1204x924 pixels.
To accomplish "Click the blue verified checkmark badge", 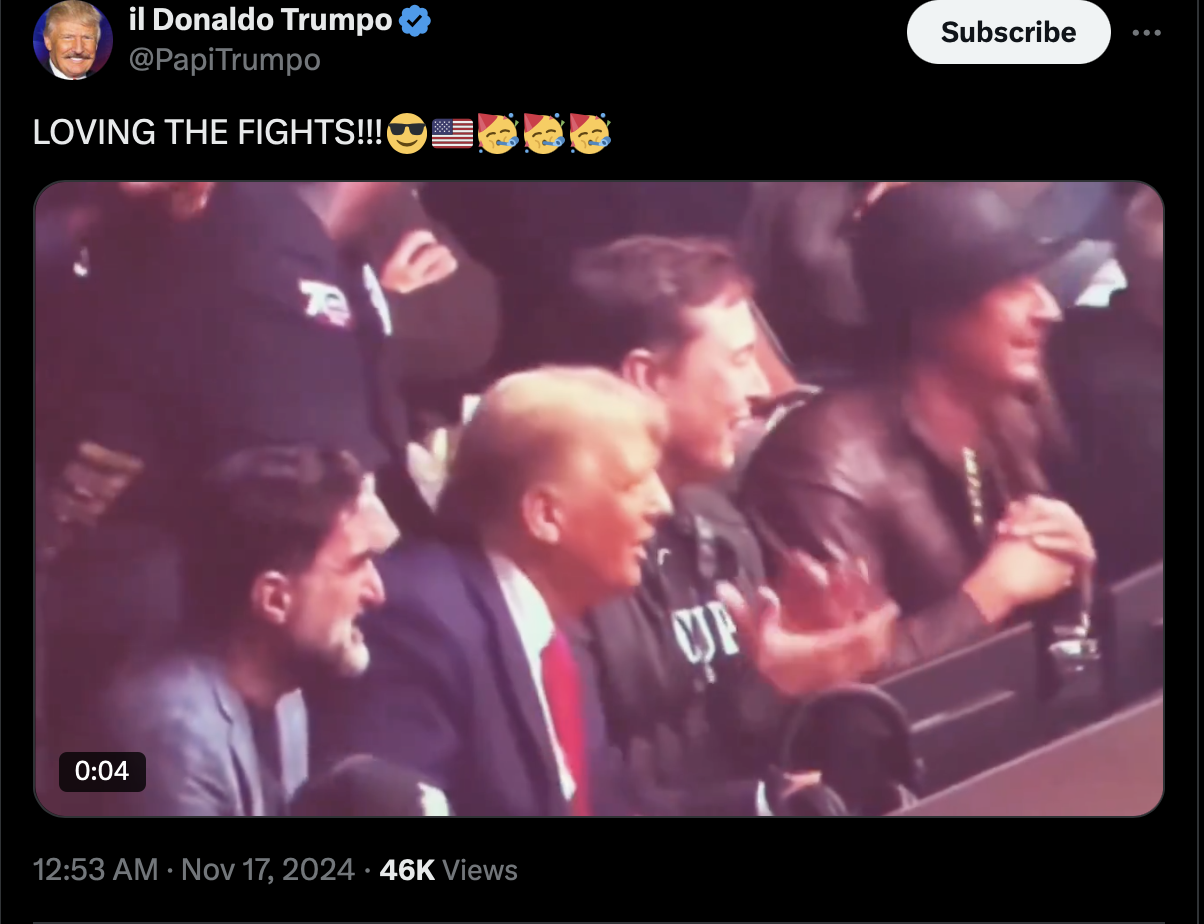I will [416, 20].
